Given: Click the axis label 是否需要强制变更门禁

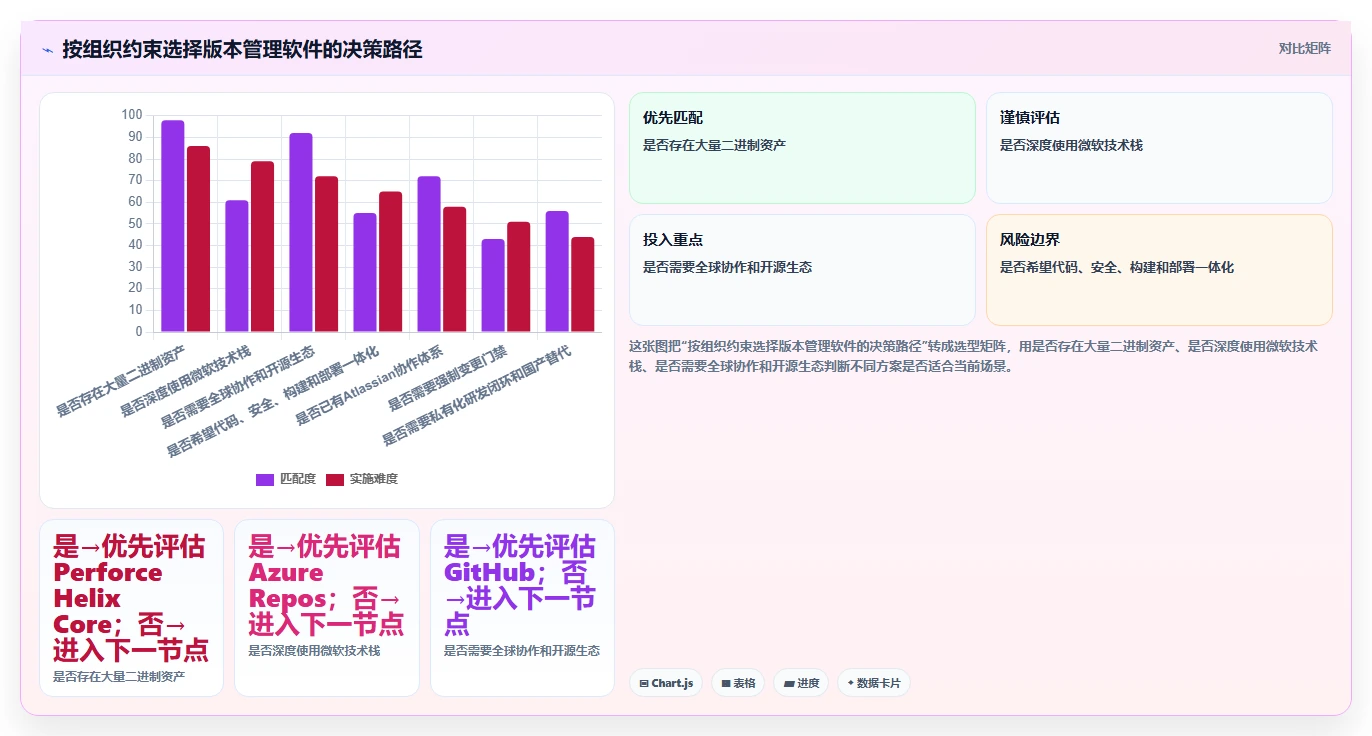Looking at the screenshot, I should pos(448,379).
